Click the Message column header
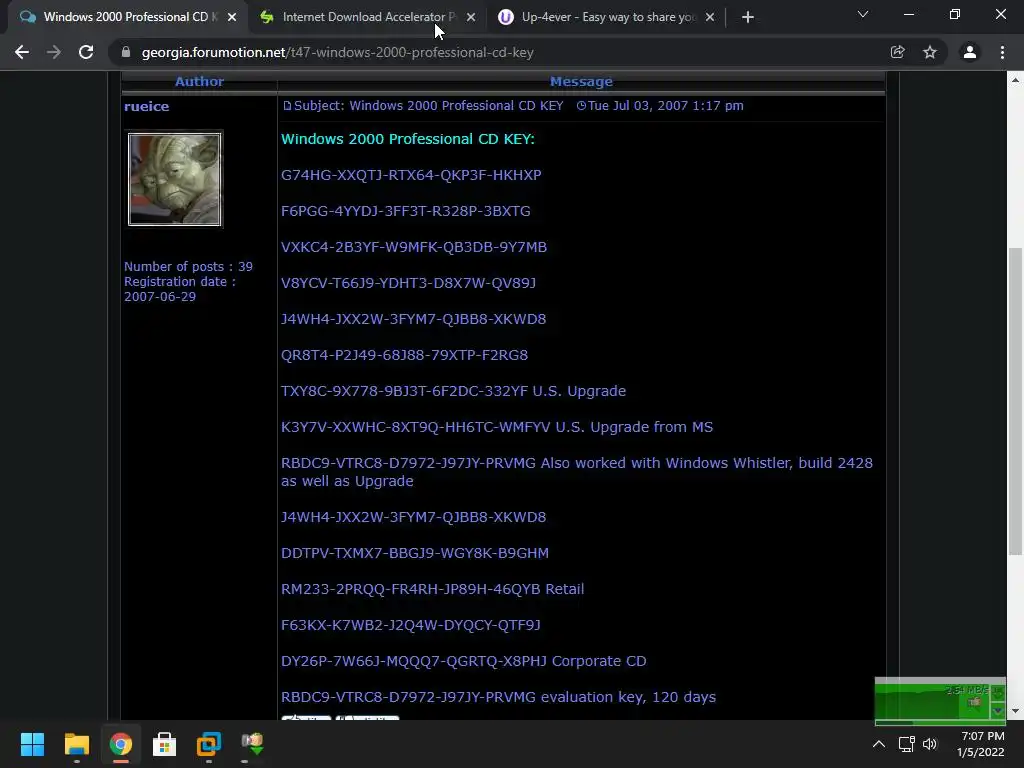This screenshot has height=768, width=1024. [581, 82]
